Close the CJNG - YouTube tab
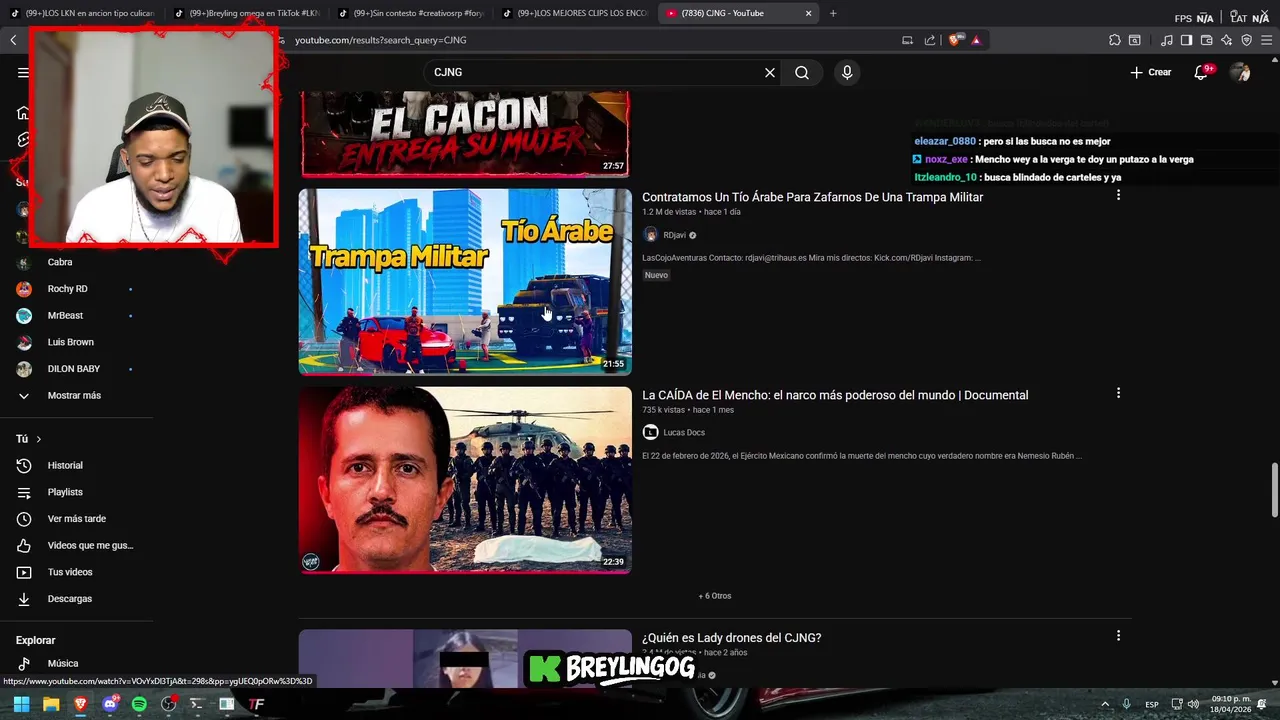 tap(808, 13)
